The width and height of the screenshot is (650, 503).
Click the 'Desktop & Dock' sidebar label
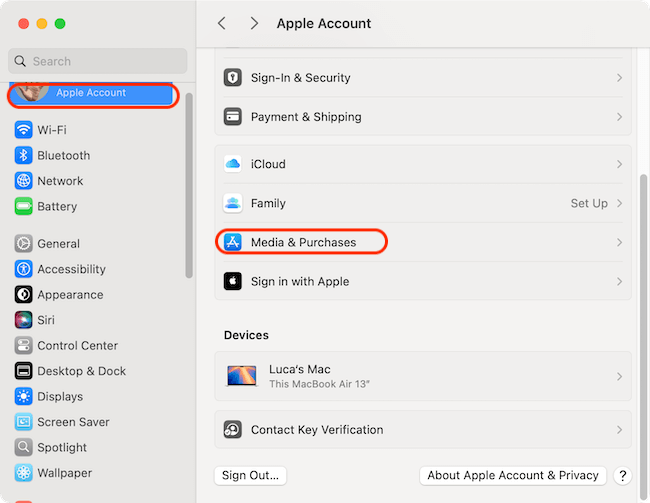pyautogui.click(x=82, y=371)
